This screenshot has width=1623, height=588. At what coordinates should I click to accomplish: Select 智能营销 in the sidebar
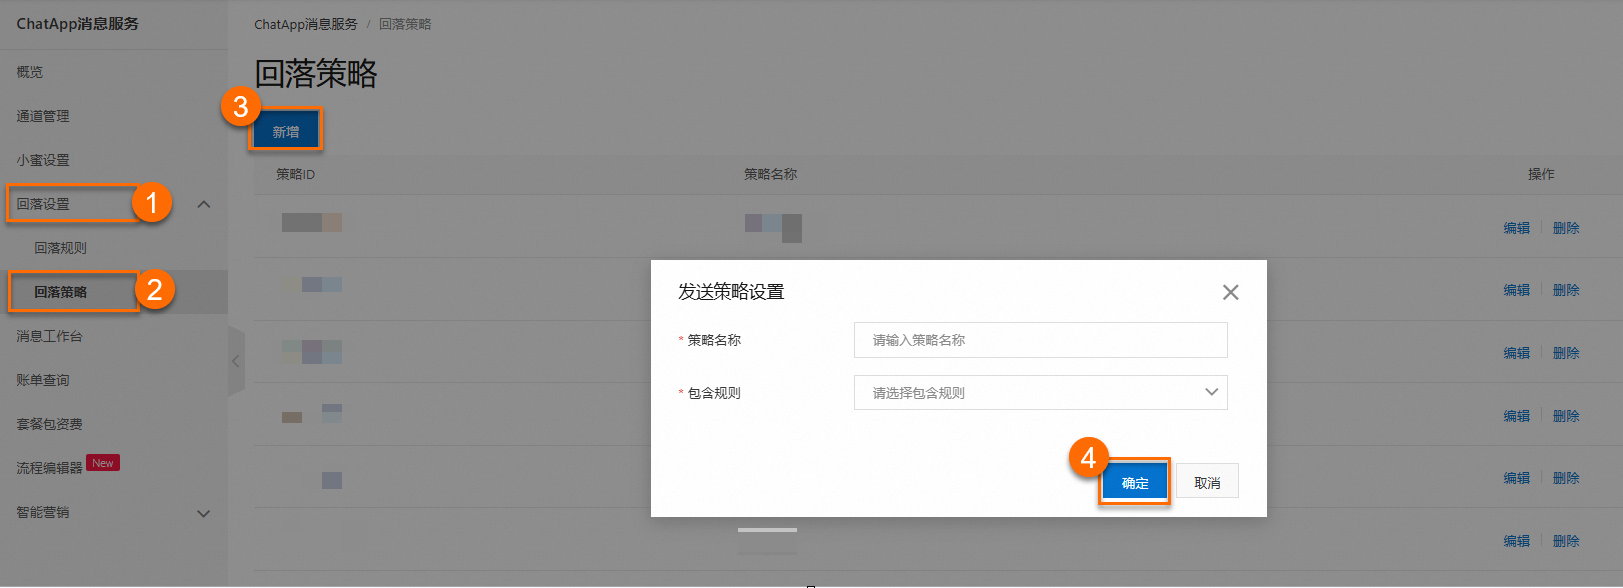pyautogui.click(x=43, y=512)
